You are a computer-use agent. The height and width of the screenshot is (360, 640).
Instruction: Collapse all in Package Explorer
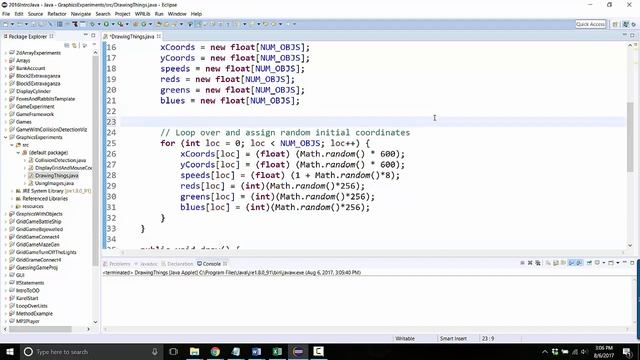(67, 45)
